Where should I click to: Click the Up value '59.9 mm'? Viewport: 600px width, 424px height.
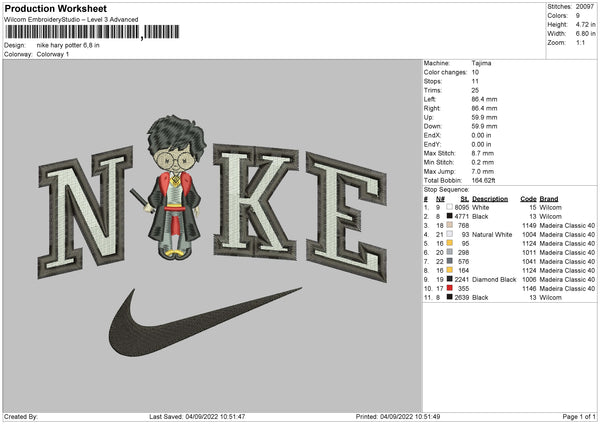(x=484, y=117)
